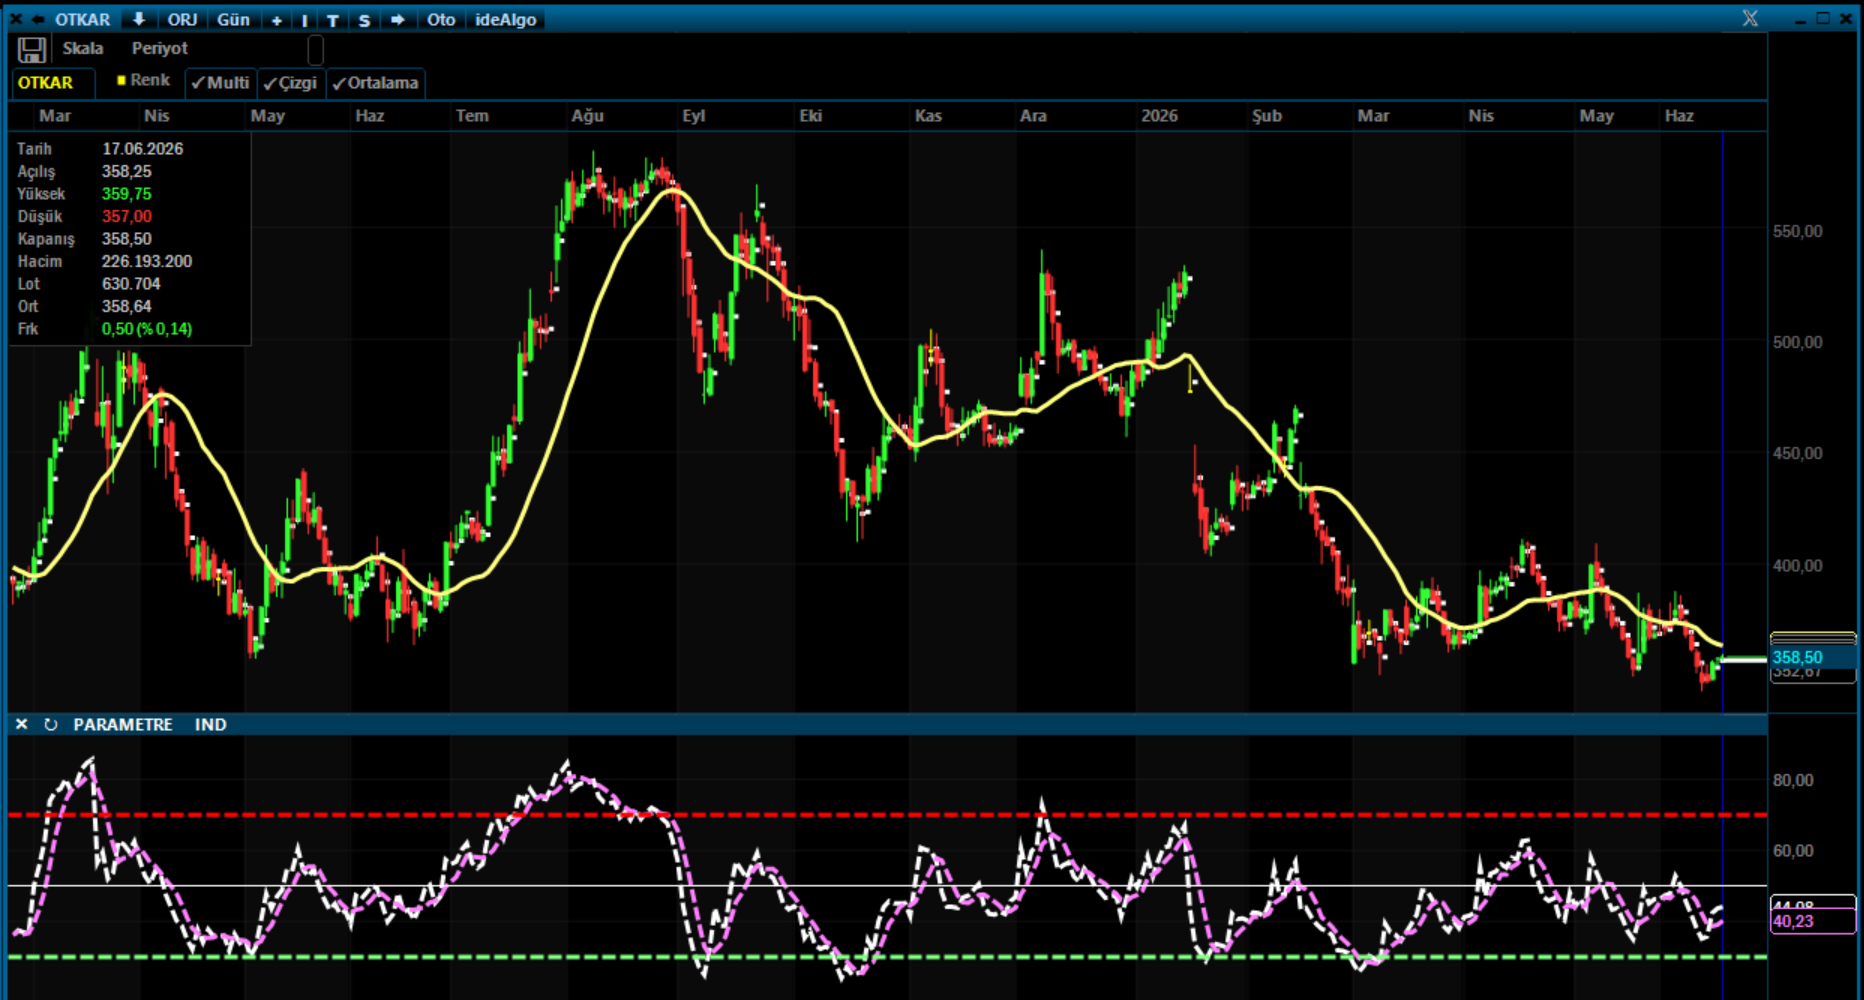The height and width of the screenshot is (1000, 1864).
Task: Open the ideAlgo menu
Action: 506,20
